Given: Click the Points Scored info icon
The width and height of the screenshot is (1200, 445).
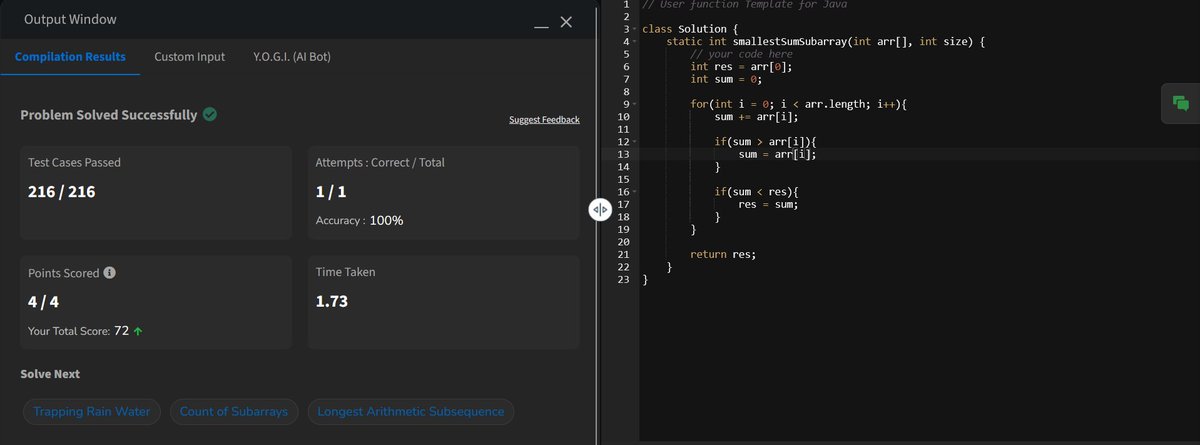Looking at the screenshot, I should 110,272.
